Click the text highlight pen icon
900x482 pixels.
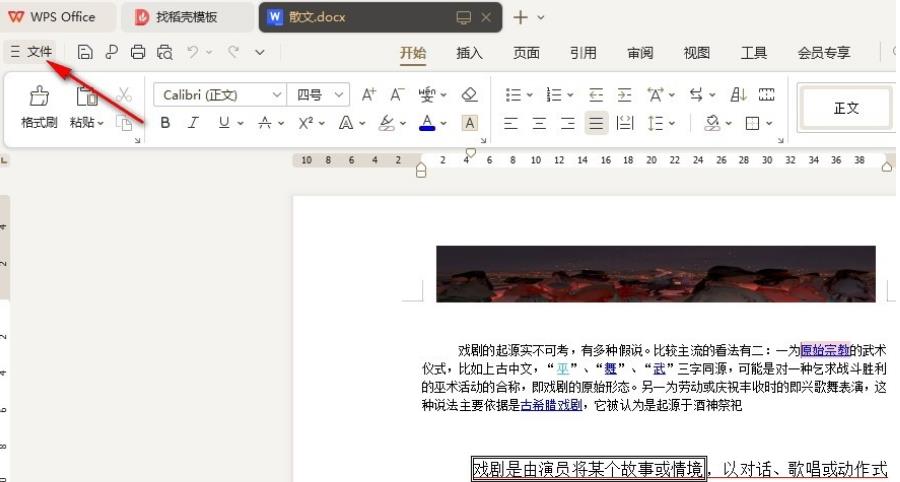387,123
